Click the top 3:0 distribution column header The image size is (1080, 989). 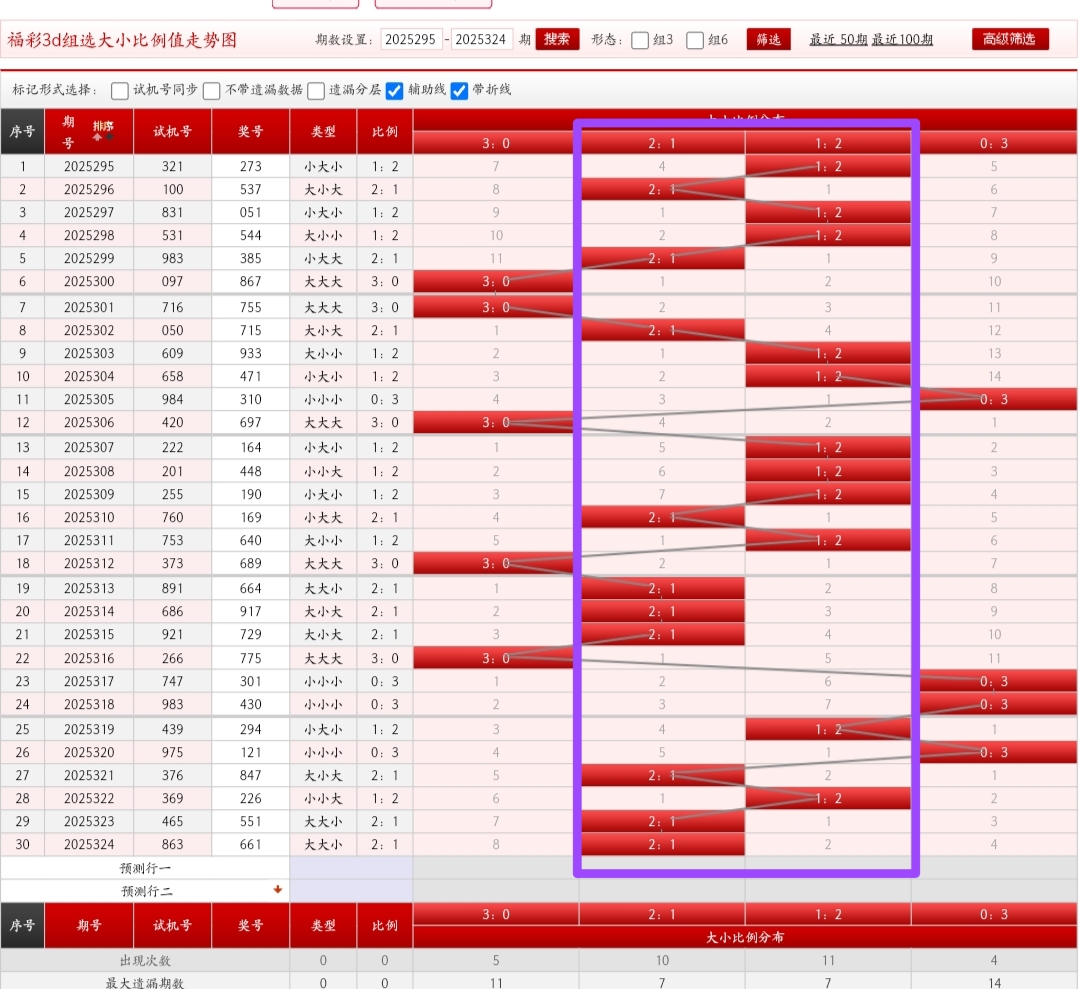click(x=495, y=143)
